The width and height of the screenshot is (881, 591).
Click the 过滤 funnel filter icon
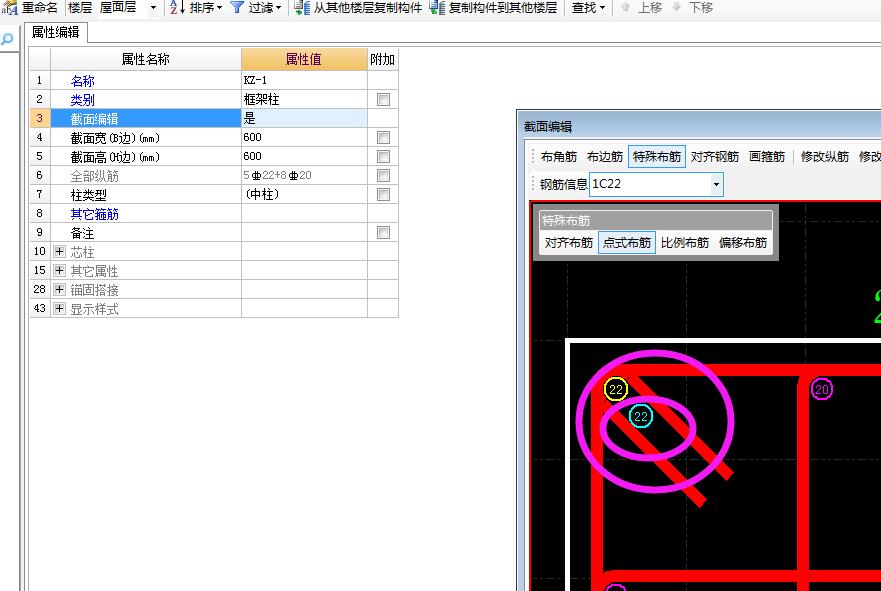[x=238, y=7]
